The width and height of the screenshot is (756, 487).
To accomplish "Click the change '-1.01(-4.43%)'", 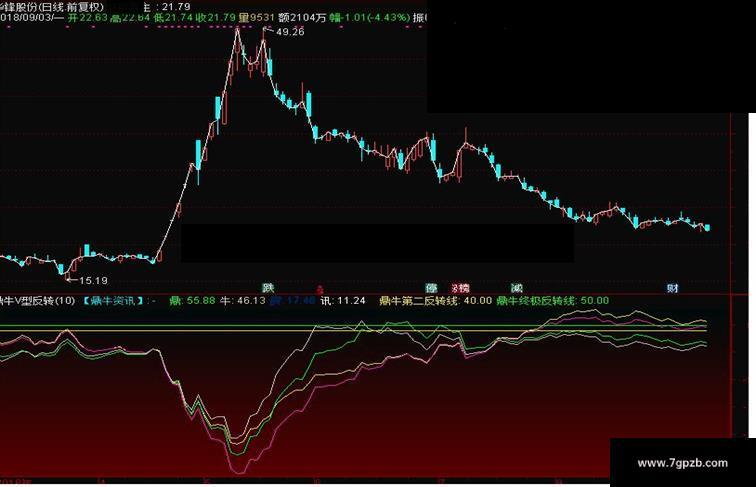I will (376, 18).
